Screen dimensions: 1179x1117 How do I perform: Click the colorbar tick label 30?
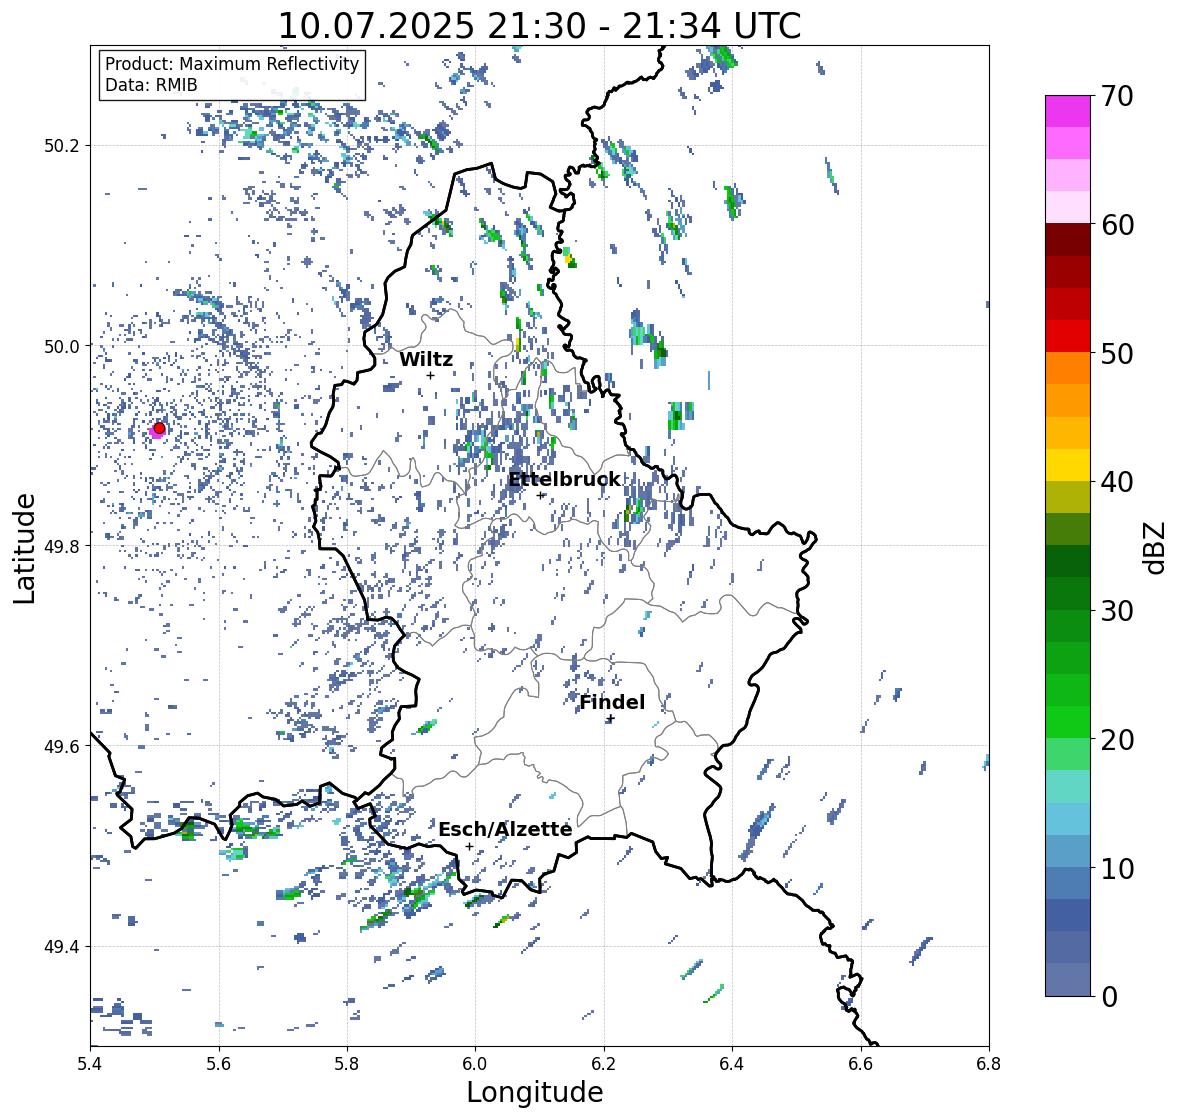pyautogui.click(x=1117, y=611)
